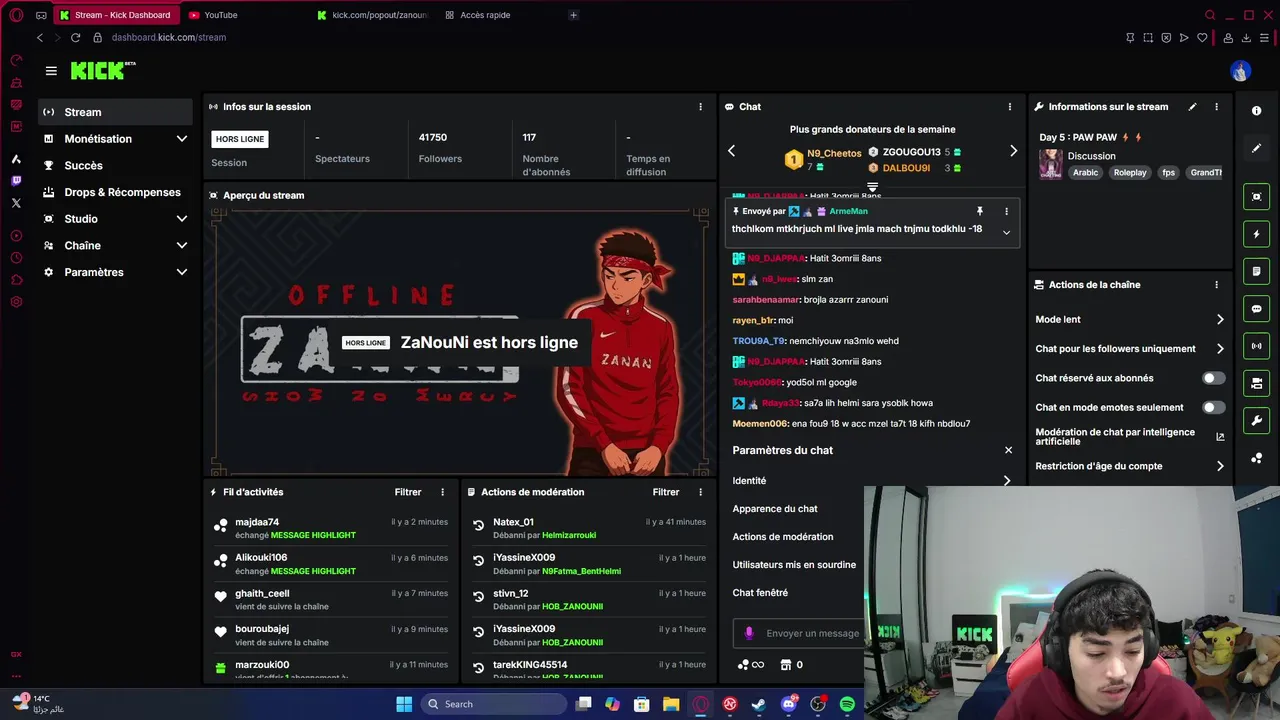The image size is (1280, 720).
Task: Open the hamburger menu beside Kick logo
Action: [x=51, y=71]
